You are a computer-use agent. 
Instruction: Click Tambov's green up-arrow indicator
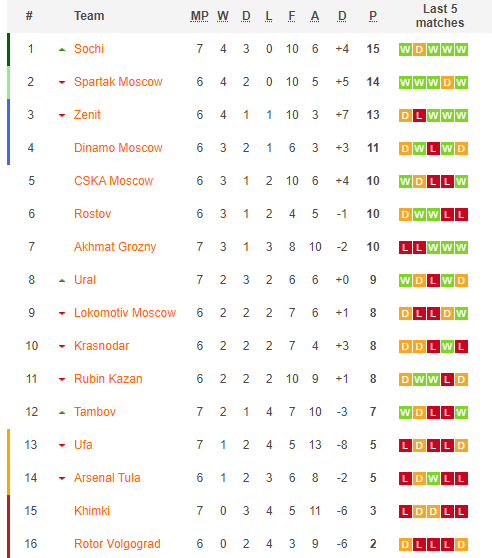tap(62, 413)
